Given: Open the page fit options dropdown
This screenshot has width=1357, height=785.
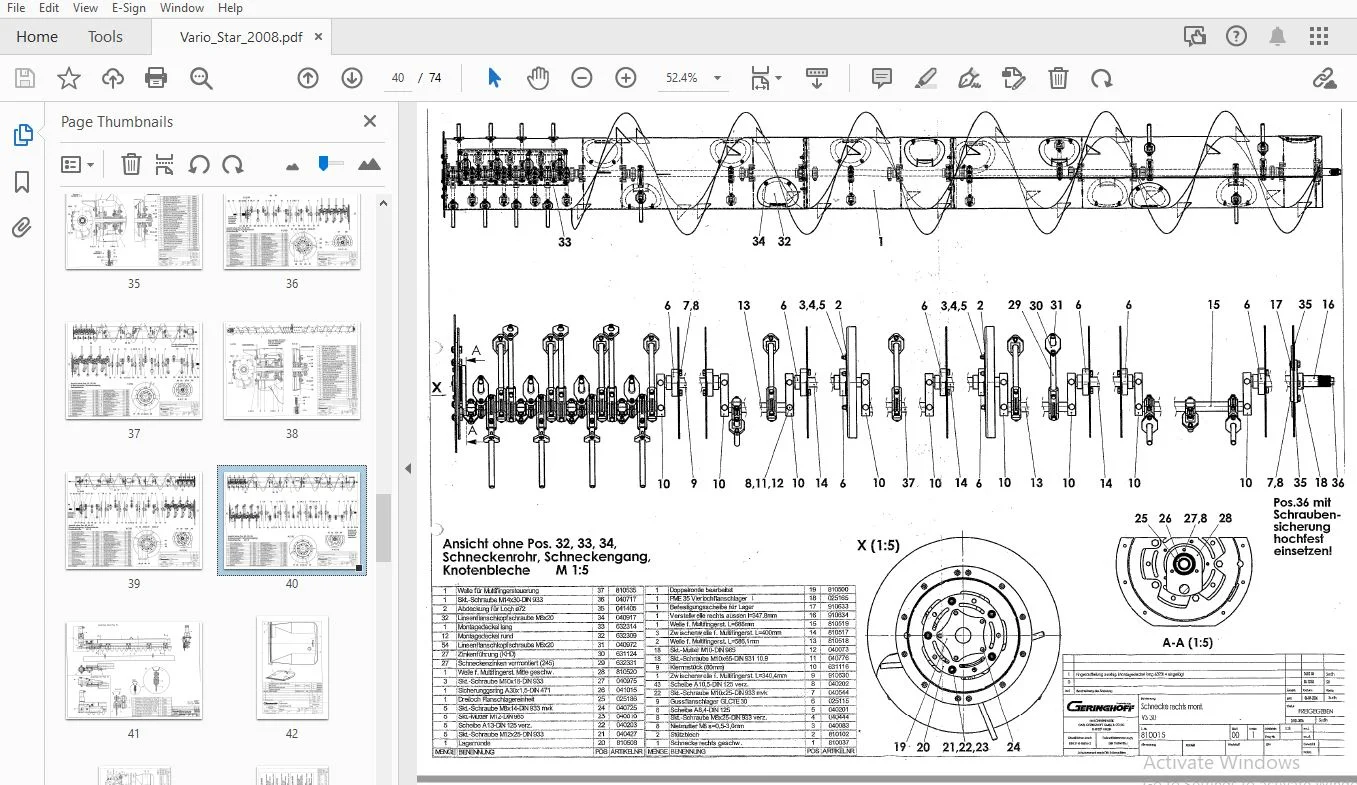Looking at the screenshot, I should pyautogui.click(x=766, y=78).
